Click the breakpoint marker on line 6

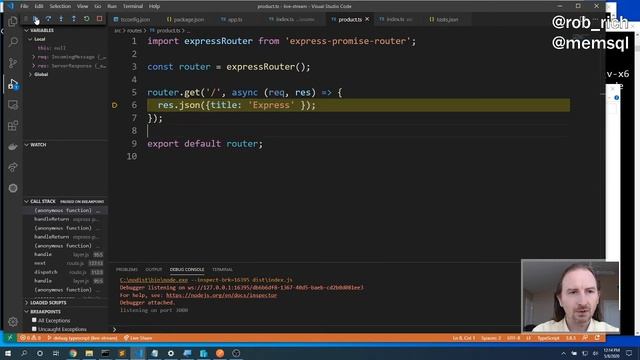115,105
